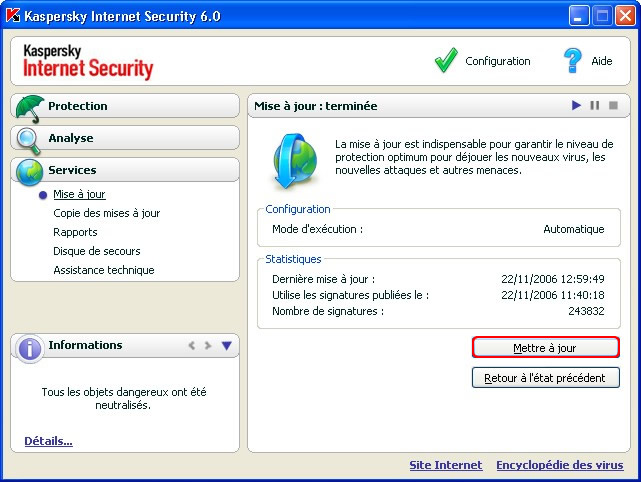Click the globe update arrow illustration

tap(295, 161)
